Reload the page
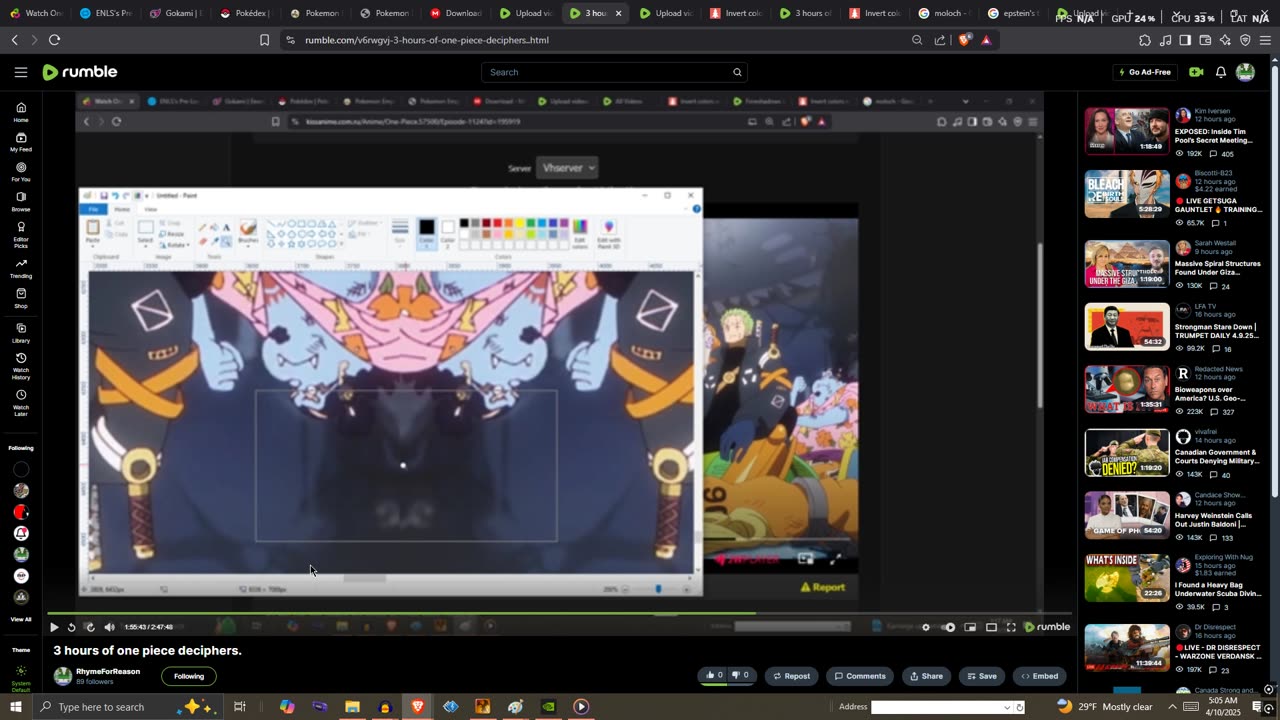The width and height of the screenshot is (1280, 720). [x=54, y=40]
